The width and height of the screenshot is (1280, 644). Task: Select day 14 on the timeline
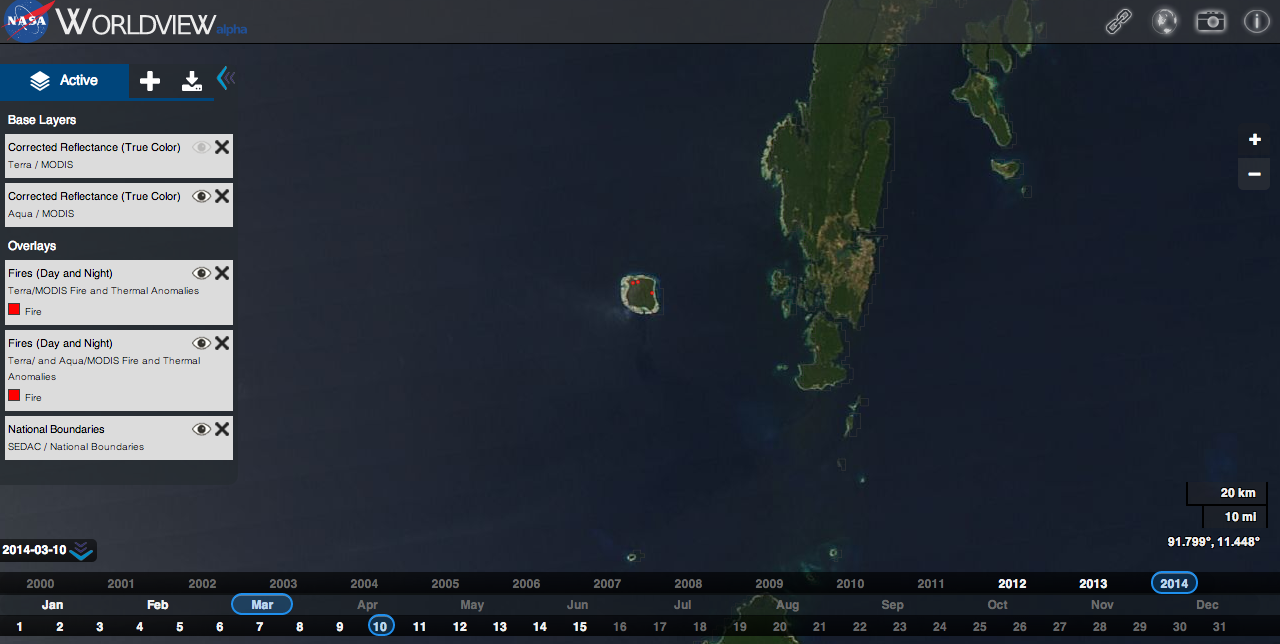click(539, 626)
